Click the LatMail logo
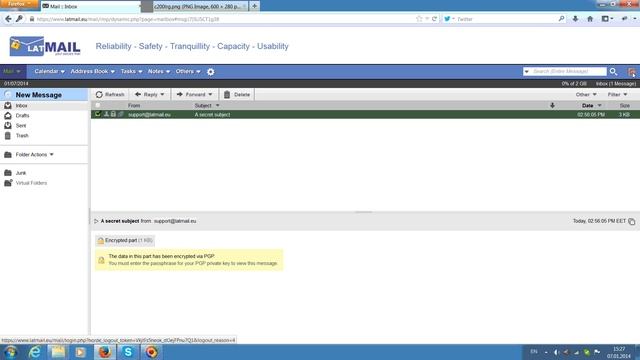 click(x=45, y=46)
